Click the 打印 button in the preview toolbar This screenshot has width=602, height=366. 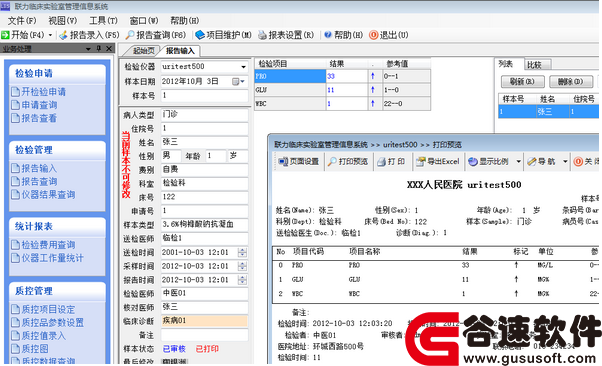coord(392,162)
